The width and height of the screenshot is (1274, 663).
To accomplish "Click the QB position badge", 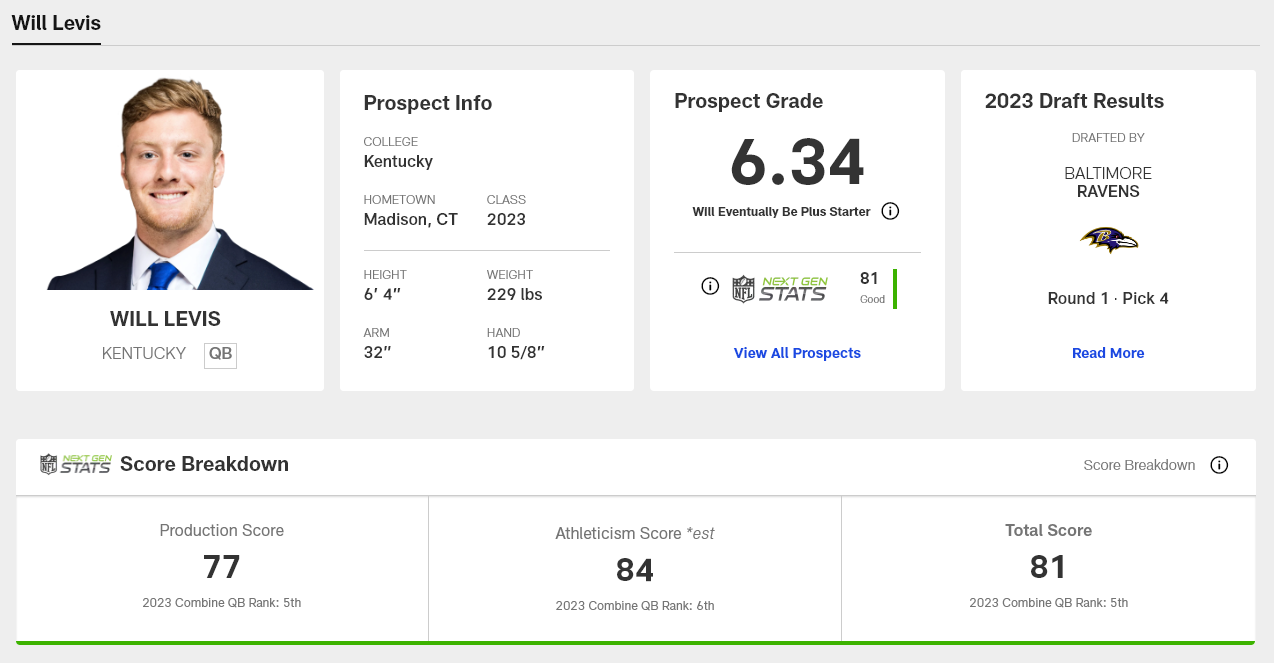I will [x=220, y=354].
